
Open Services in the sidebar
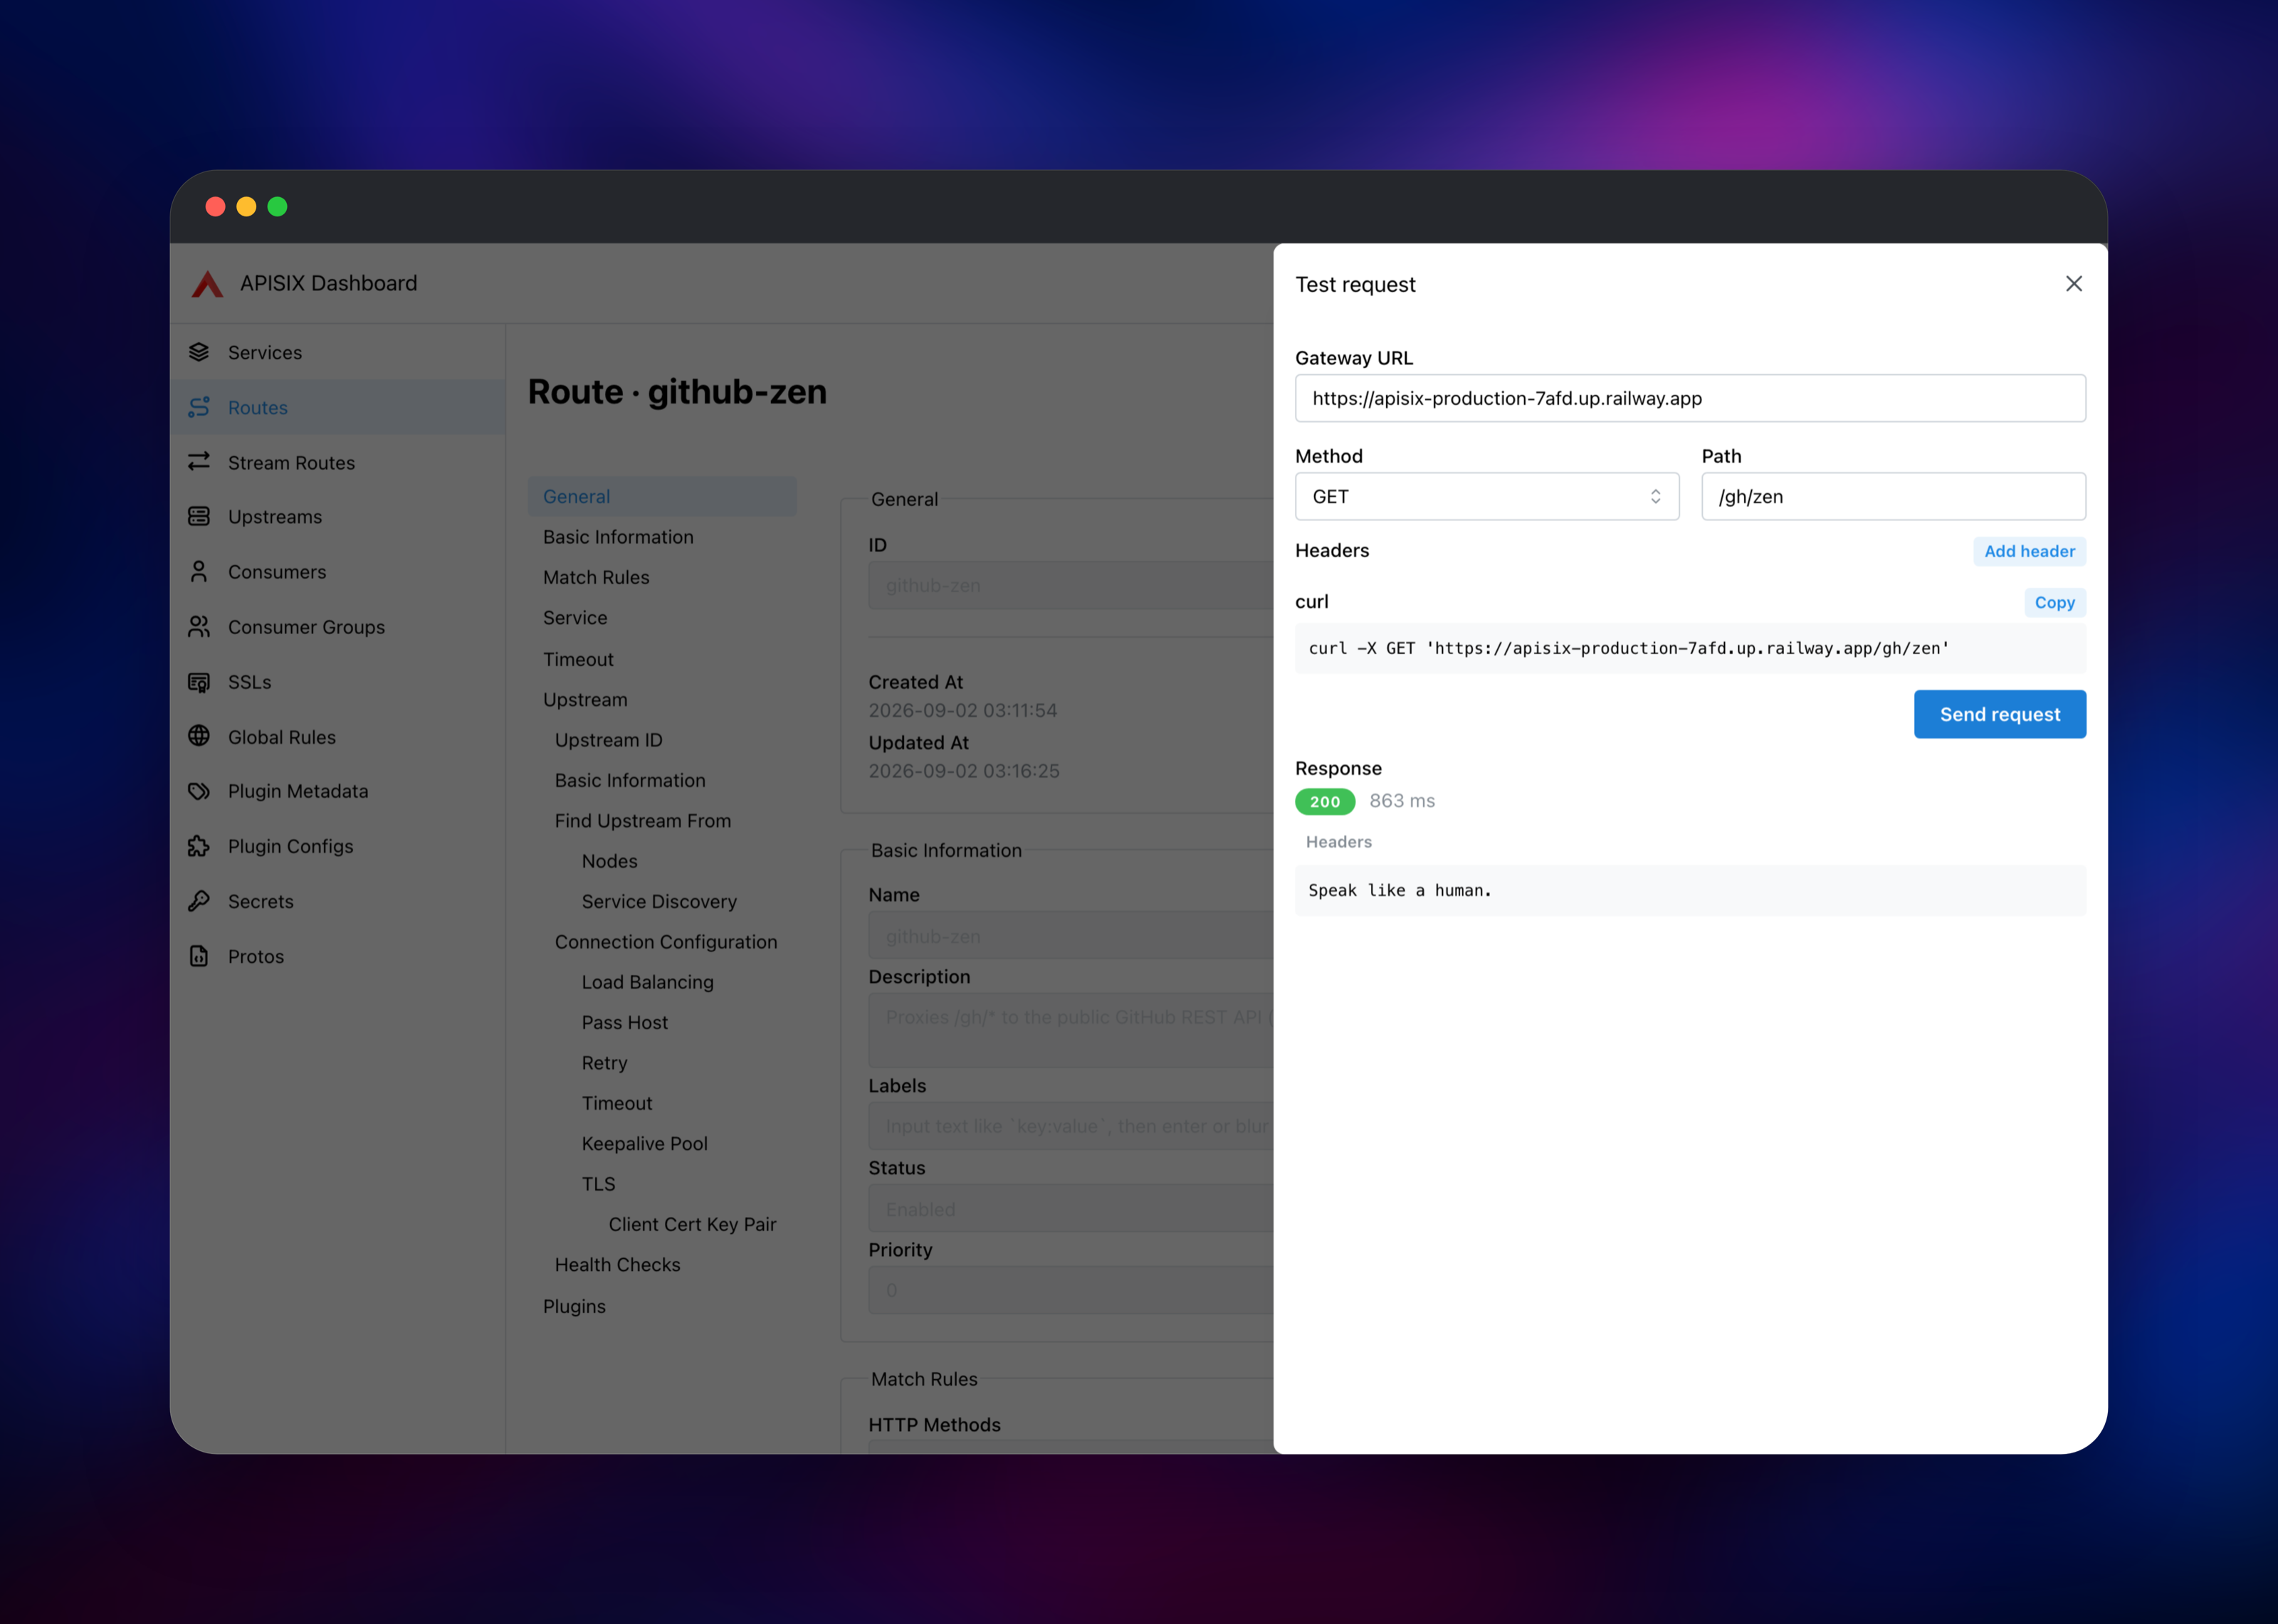(x=338, y=352)
